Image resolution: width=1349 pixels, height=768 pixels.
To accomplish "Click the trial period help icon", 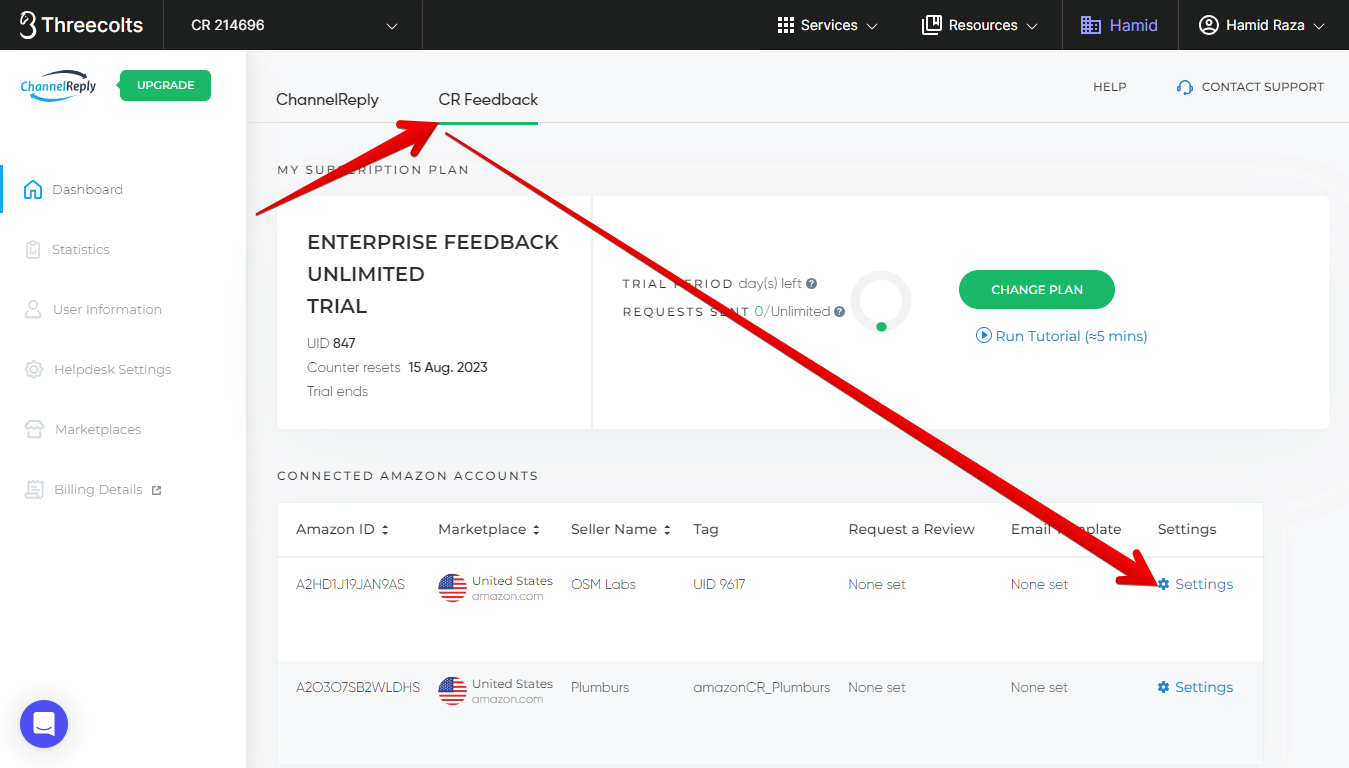I will coord(812,284).
